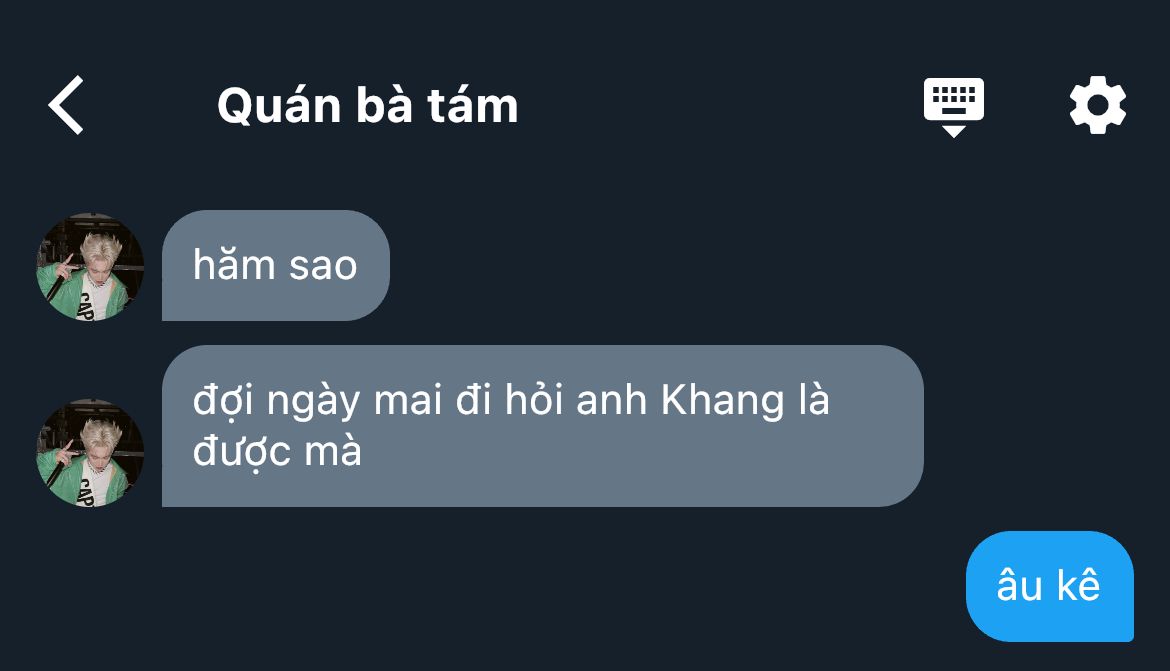
Task: View profile photo of blond-haired sender, top
Action: (x=90, y=266)
